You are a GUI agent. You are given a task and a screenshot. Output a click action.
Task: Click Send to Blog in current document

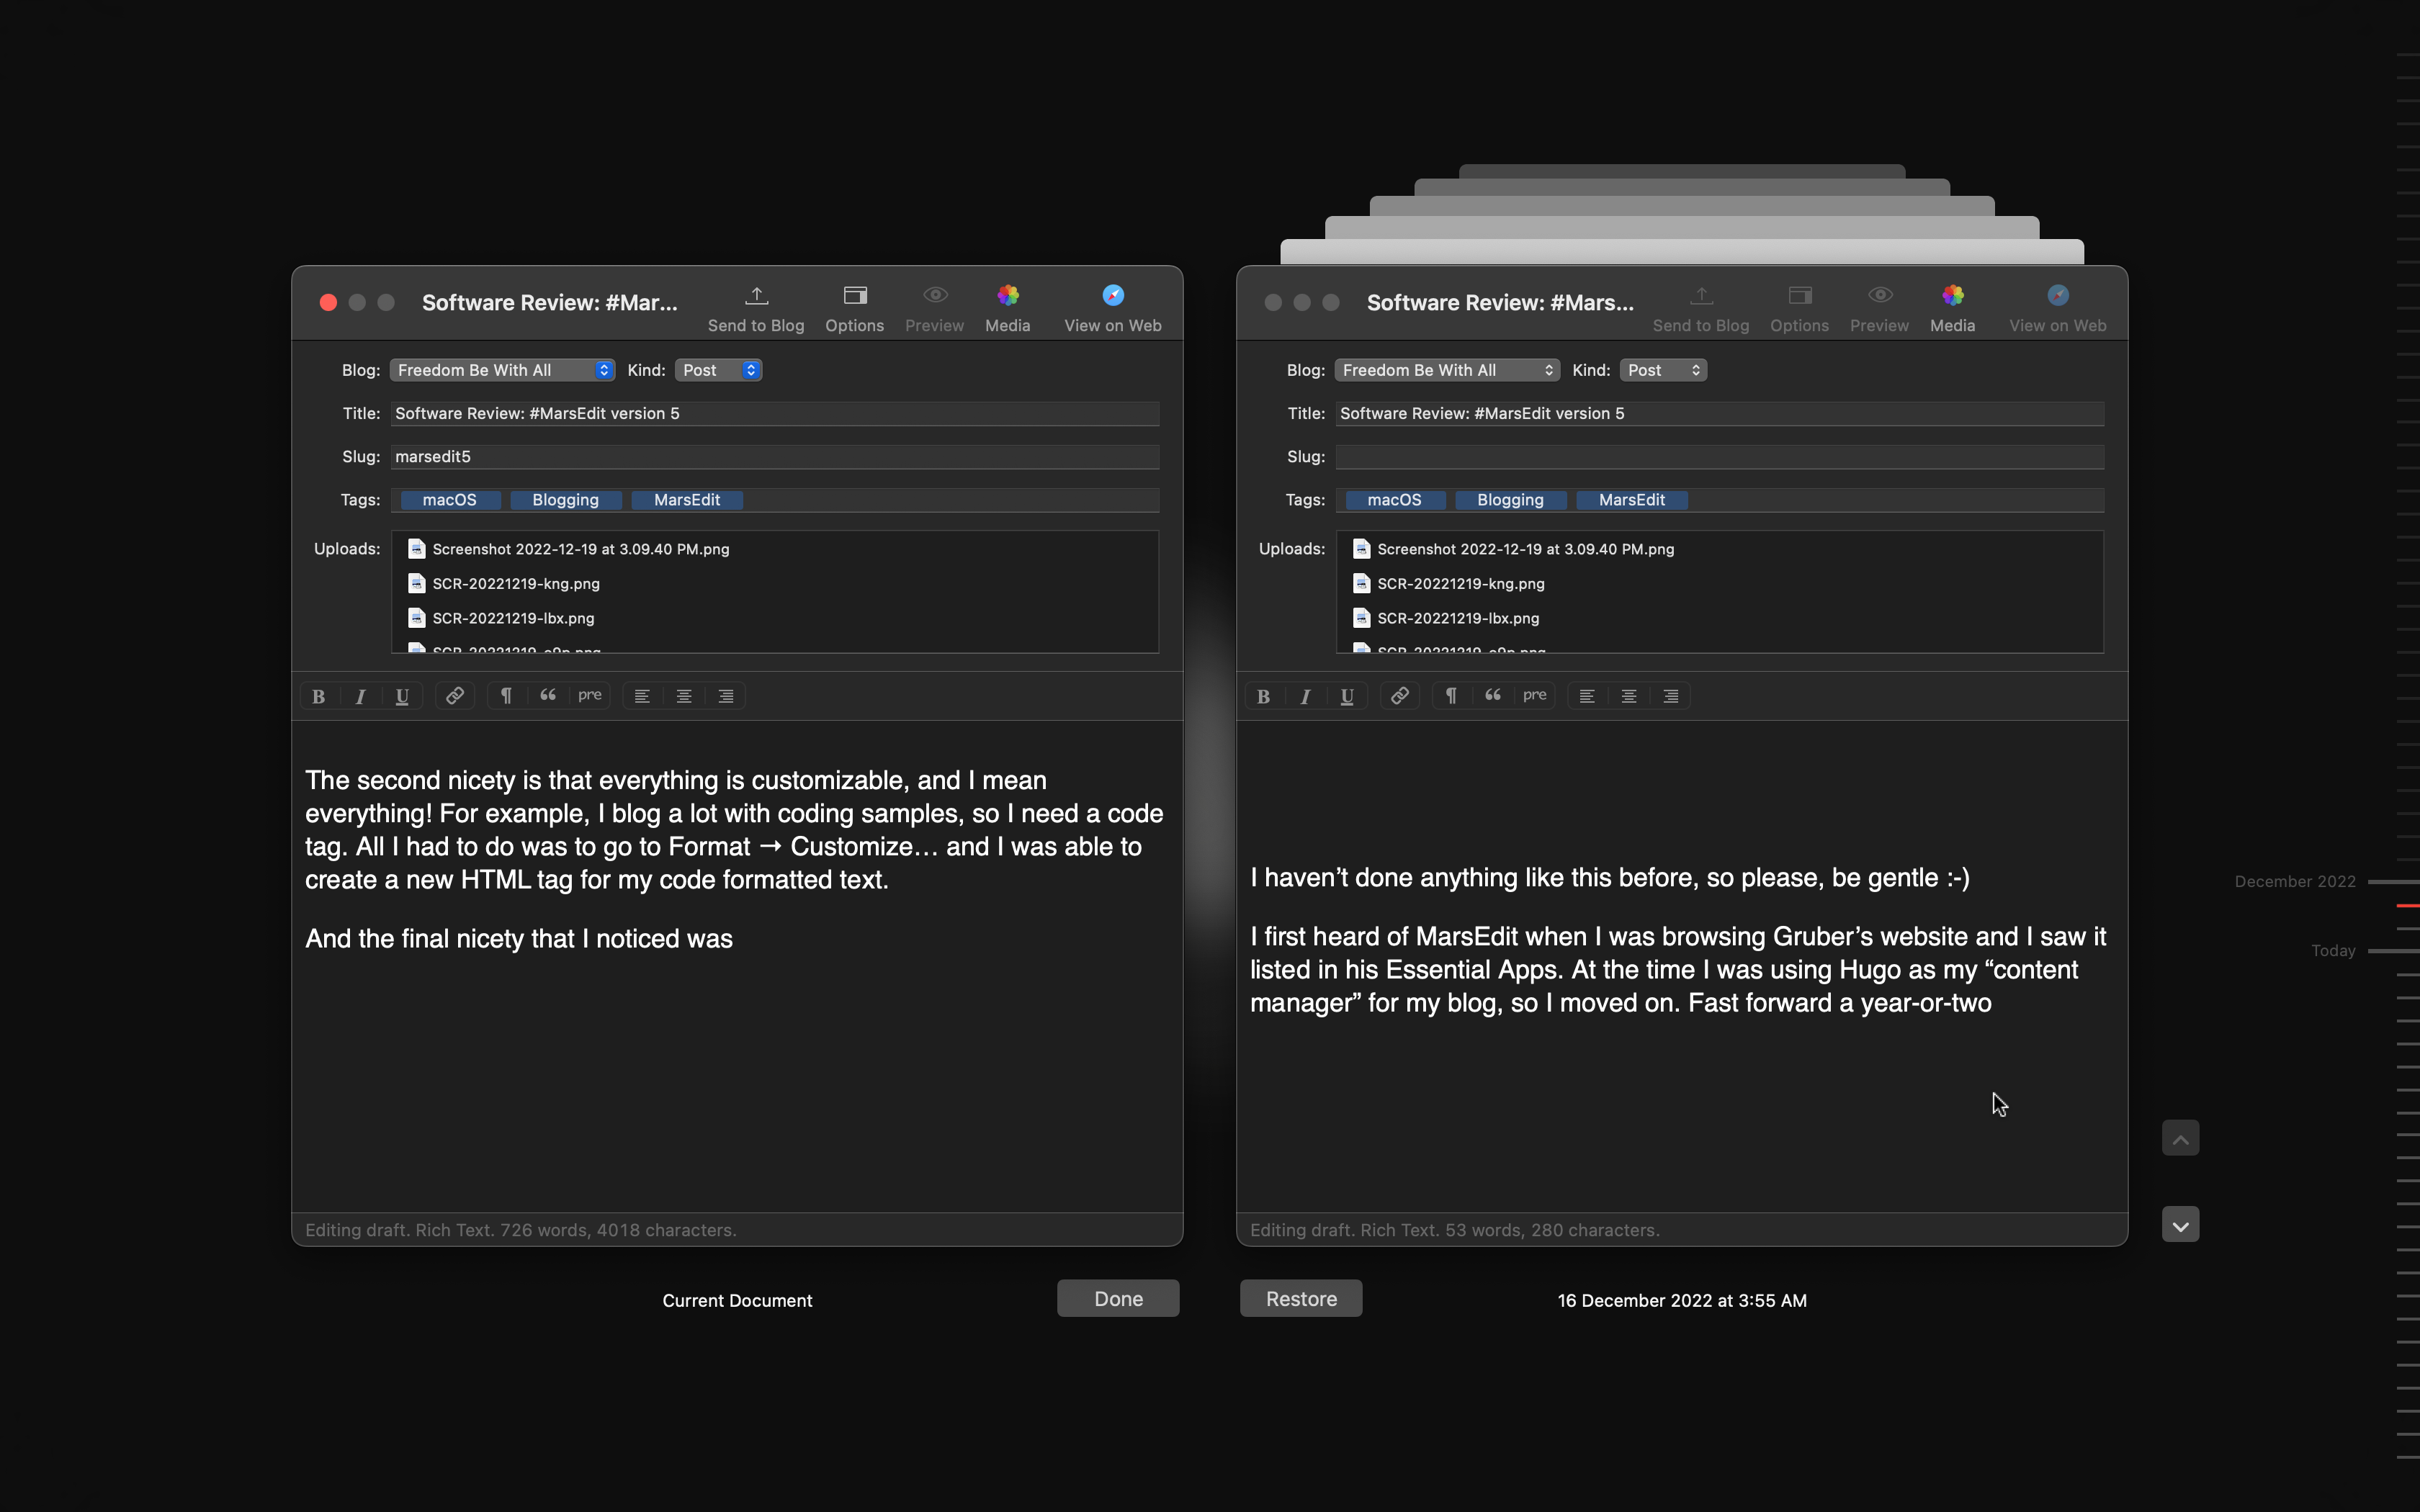(x=756, y=308)
